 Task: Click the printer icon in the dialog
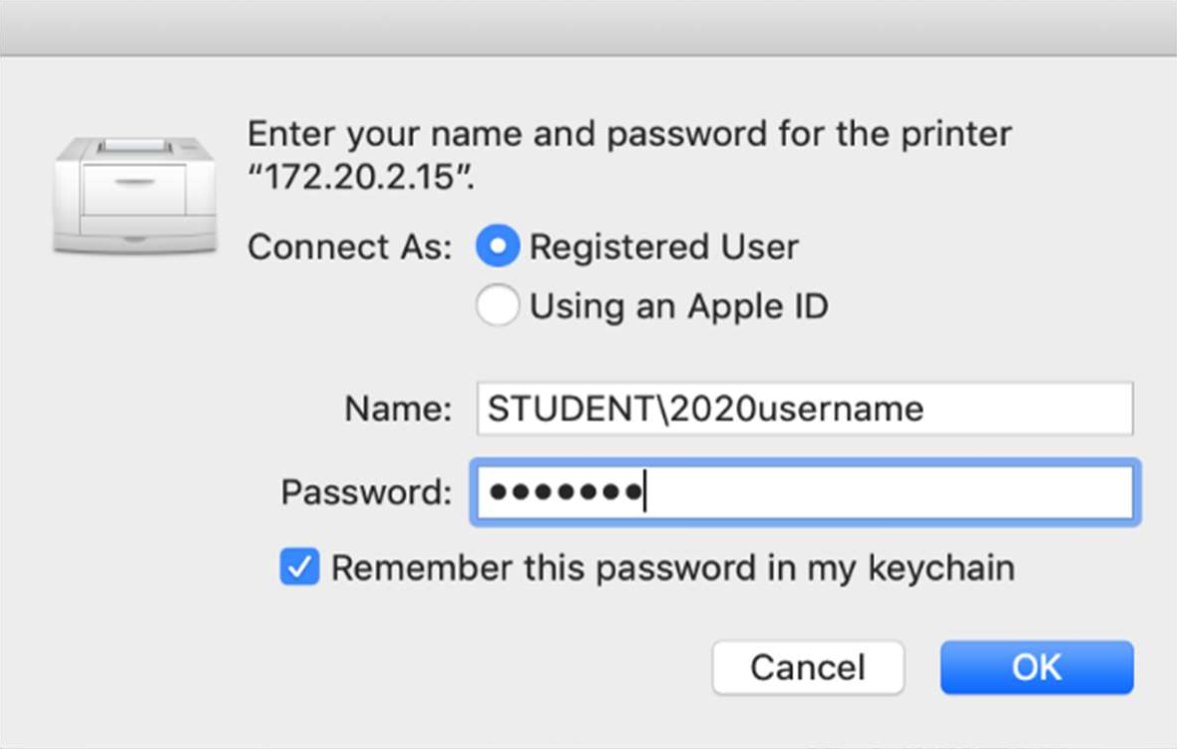pos(136,195)
